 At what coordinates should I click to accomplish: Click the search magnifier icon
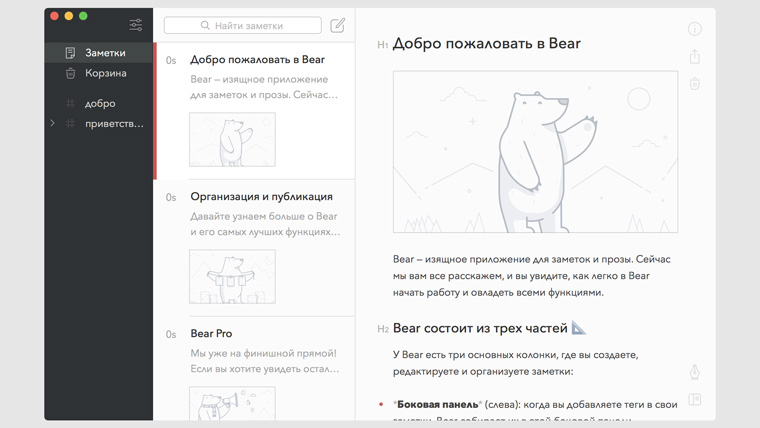pos(205,25)
